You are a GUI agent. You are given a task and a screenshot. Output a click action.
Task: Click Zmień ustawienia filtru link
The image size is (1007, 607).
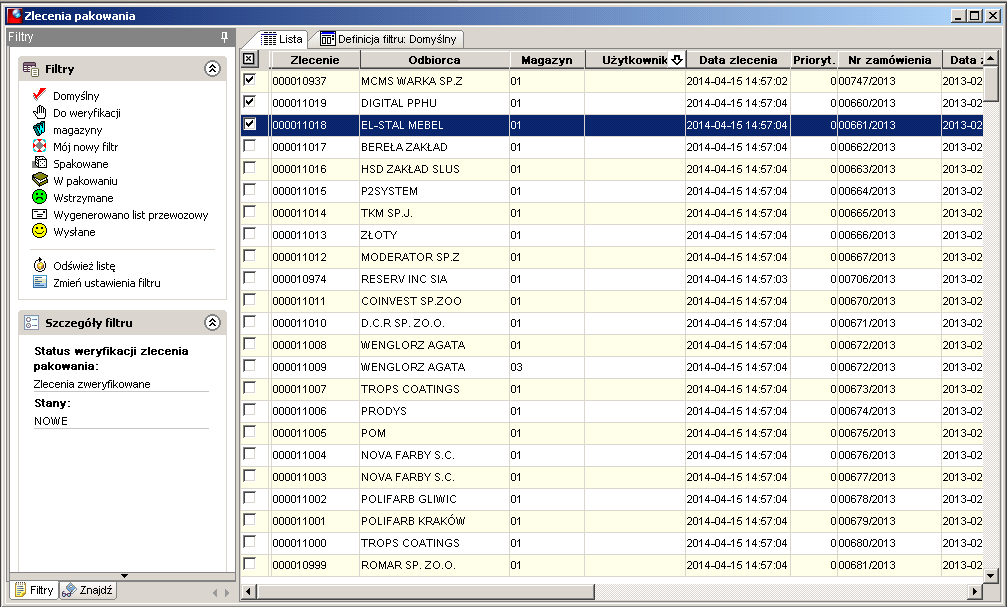tap(107, 283)
